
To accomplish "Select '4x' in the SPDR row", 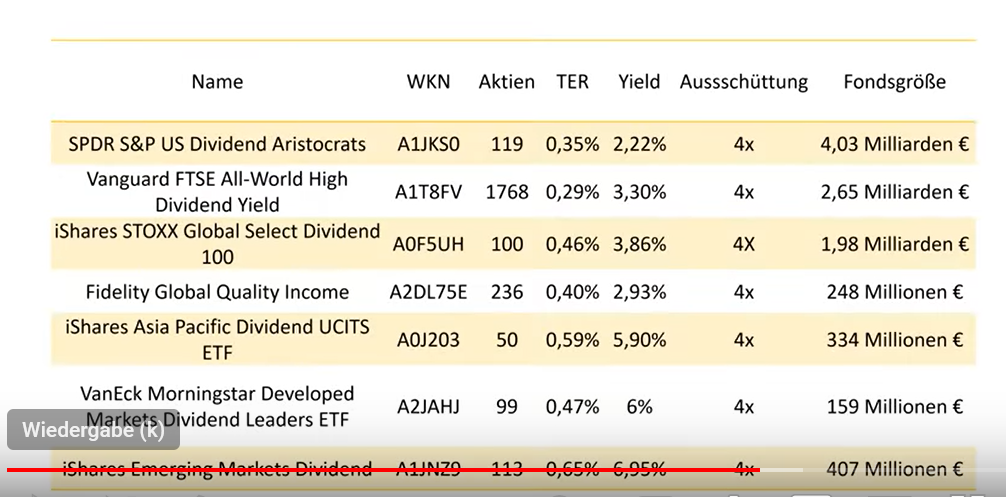I will 744,144.
